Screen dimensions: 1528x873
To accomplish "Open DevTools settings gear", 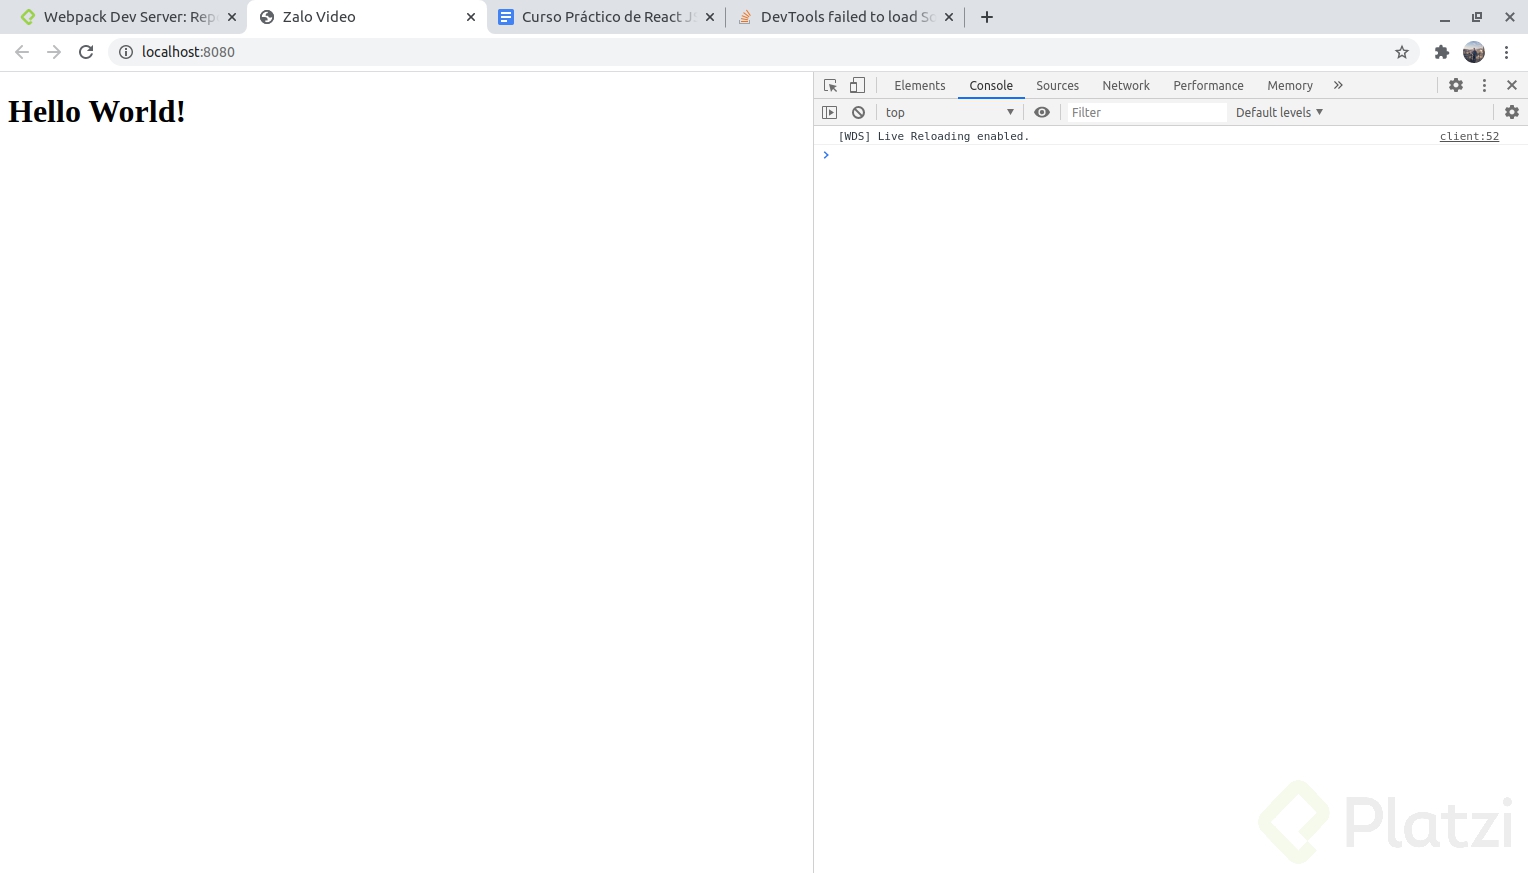I will (x=1456, y=85).
